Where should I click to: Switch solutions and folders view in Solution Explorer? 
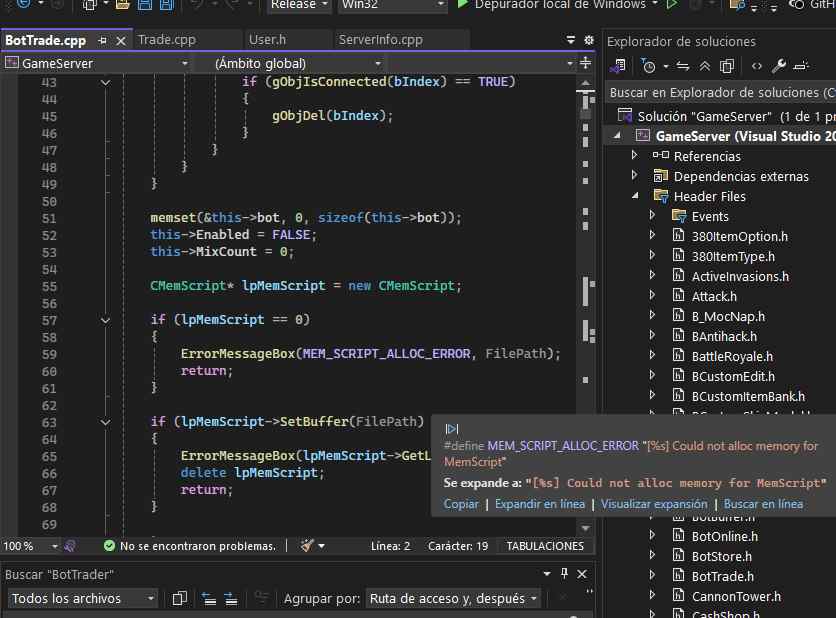click(x=618, y=66)
